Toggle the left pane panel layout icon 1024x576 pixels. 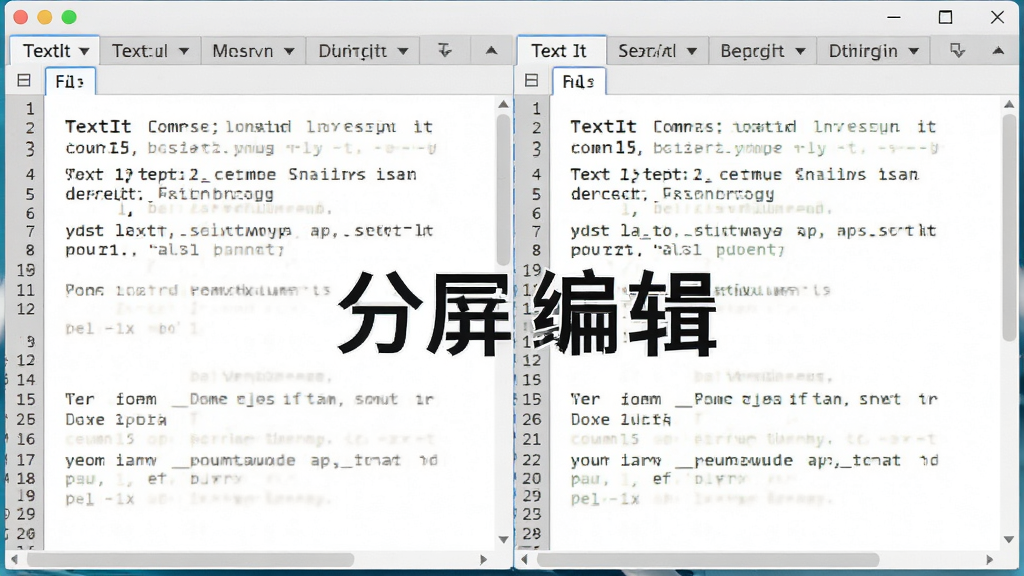24,80
